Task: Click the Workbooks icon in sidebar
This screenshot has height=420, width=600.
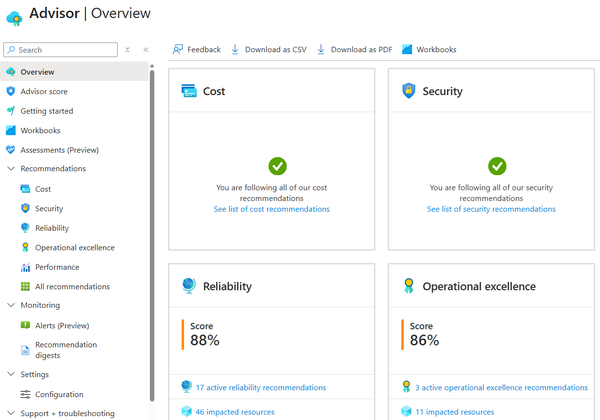Action: click(11, 130)
